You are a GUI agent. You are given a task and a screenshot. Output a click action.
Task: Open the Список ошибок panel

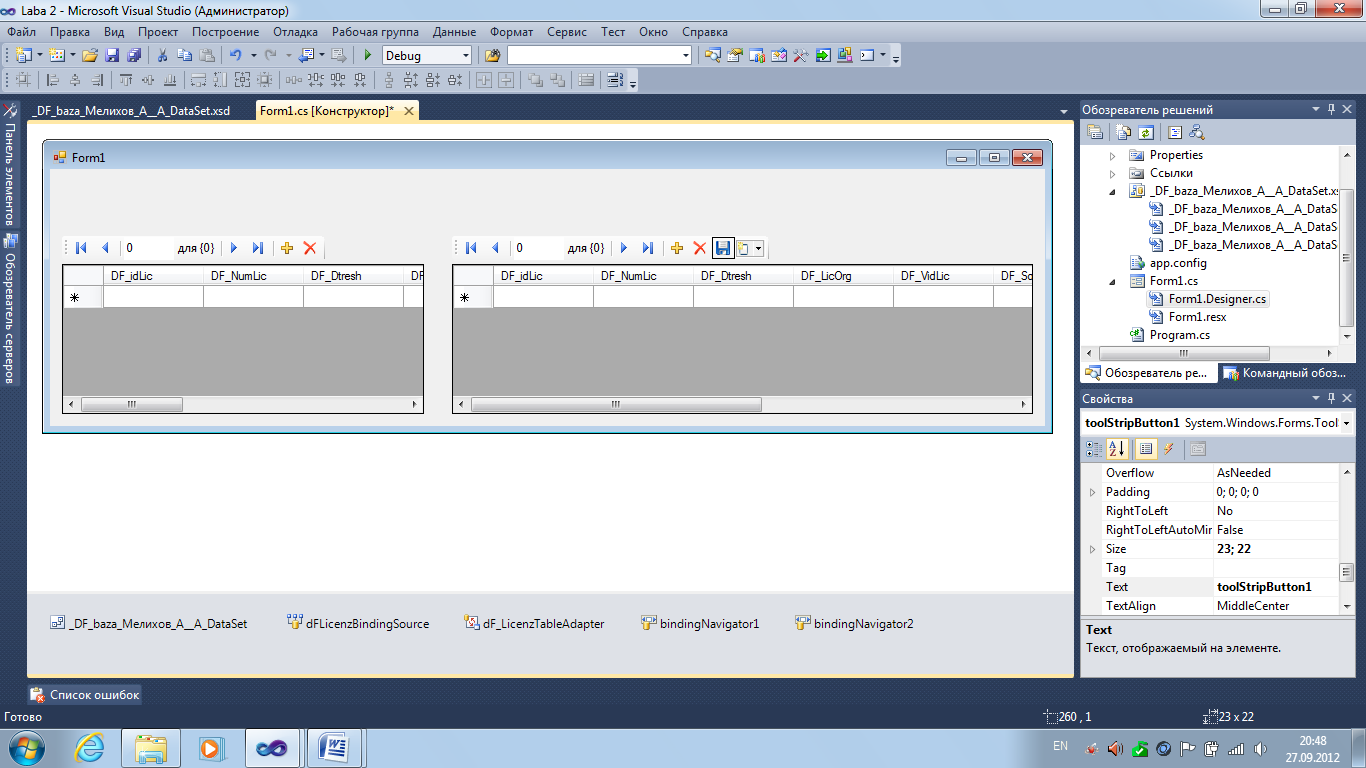[85, 694]
